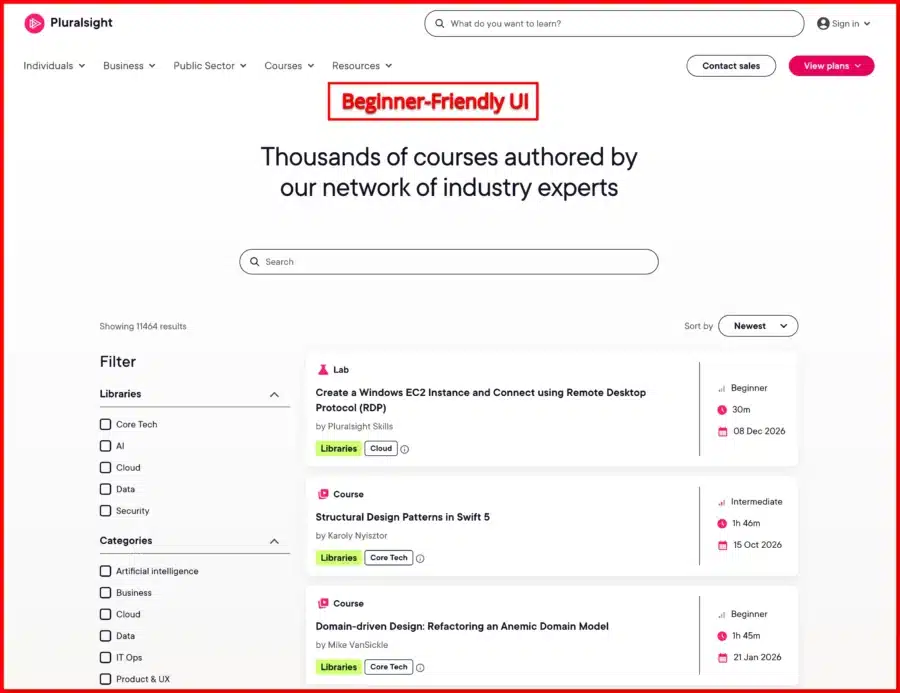Viewport: 900px width, 693px height.
Task: Click the Sign in account icon
Action: click(822, 23)
